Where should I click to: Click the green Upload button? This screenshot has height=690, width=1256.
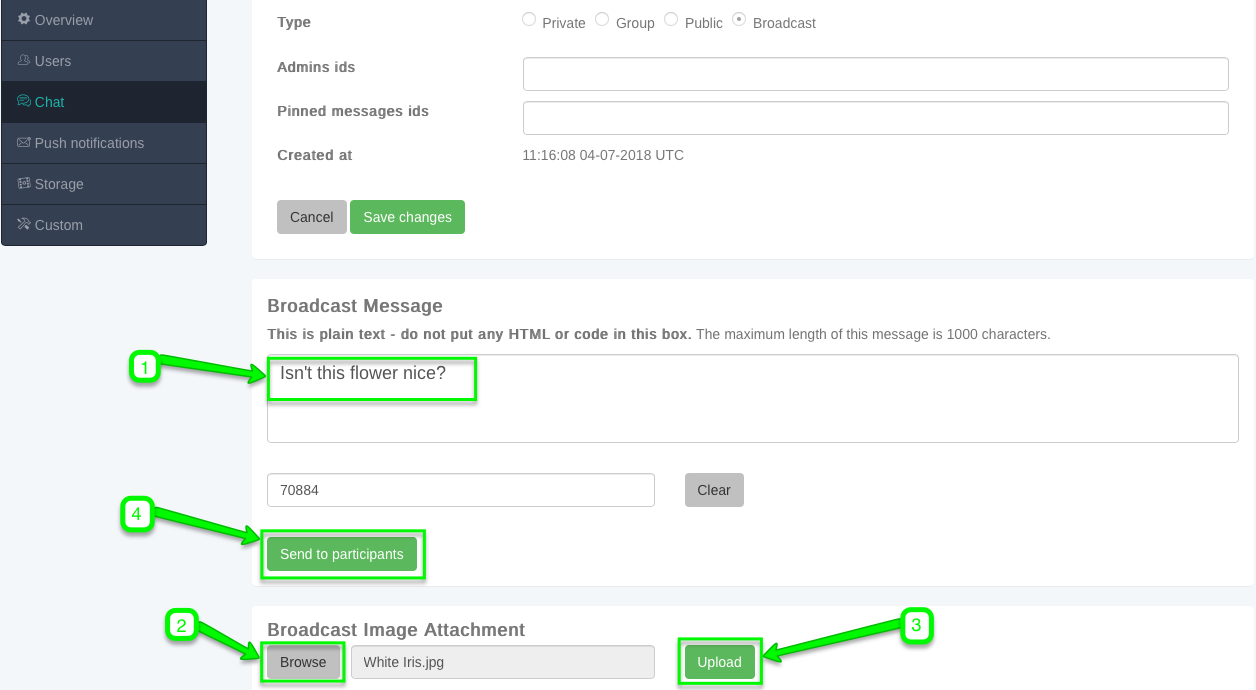[x=719, y=662]
